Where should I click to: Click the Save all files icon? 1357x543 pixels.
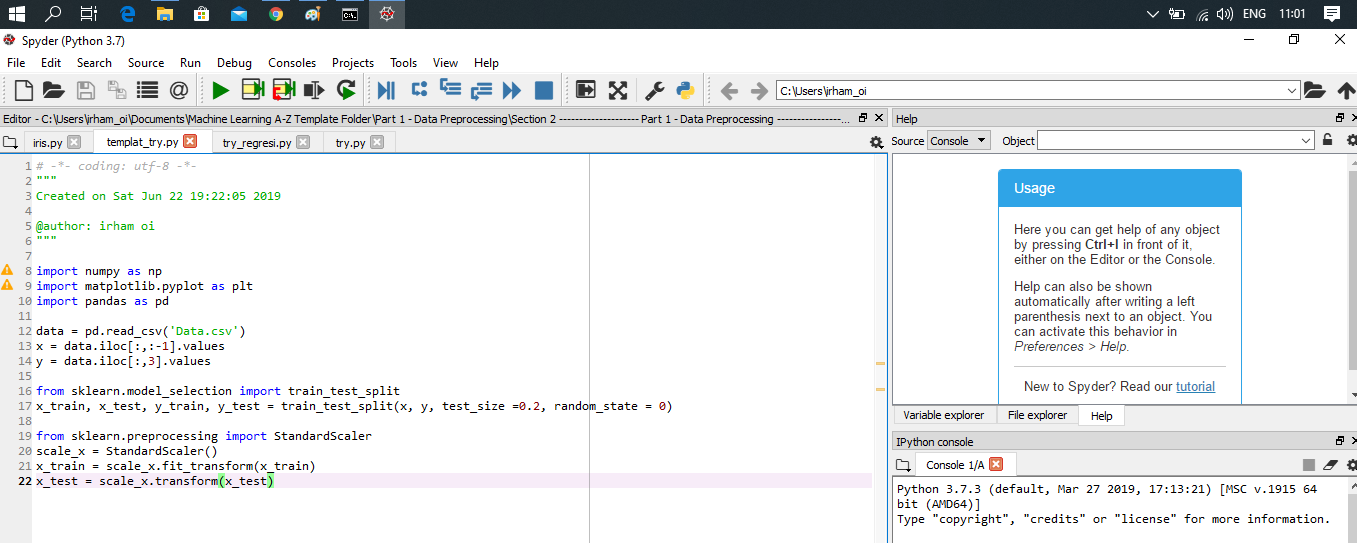pos(117,90)
